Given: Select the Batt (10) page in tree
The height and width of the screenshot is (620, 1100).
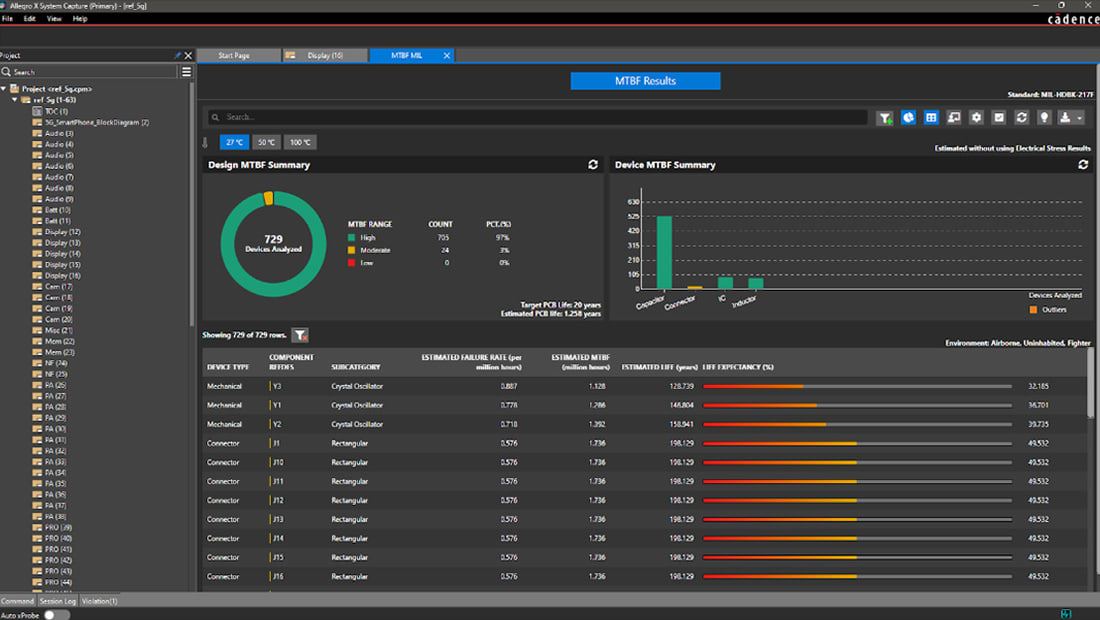Looking at the screenshot, I should click(x=58, y=210).
